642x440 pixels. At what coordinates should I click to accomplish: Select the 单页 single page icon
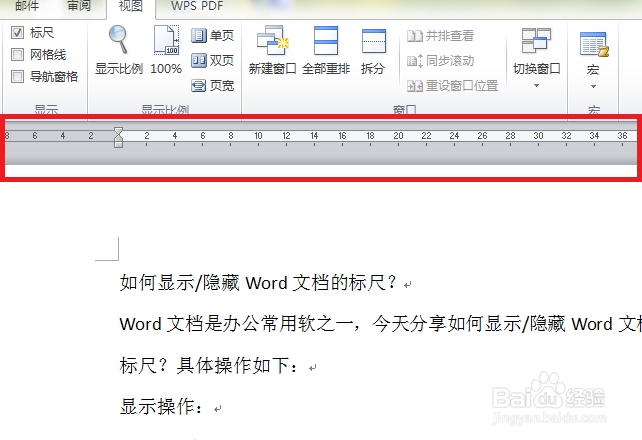coord(199,36)
